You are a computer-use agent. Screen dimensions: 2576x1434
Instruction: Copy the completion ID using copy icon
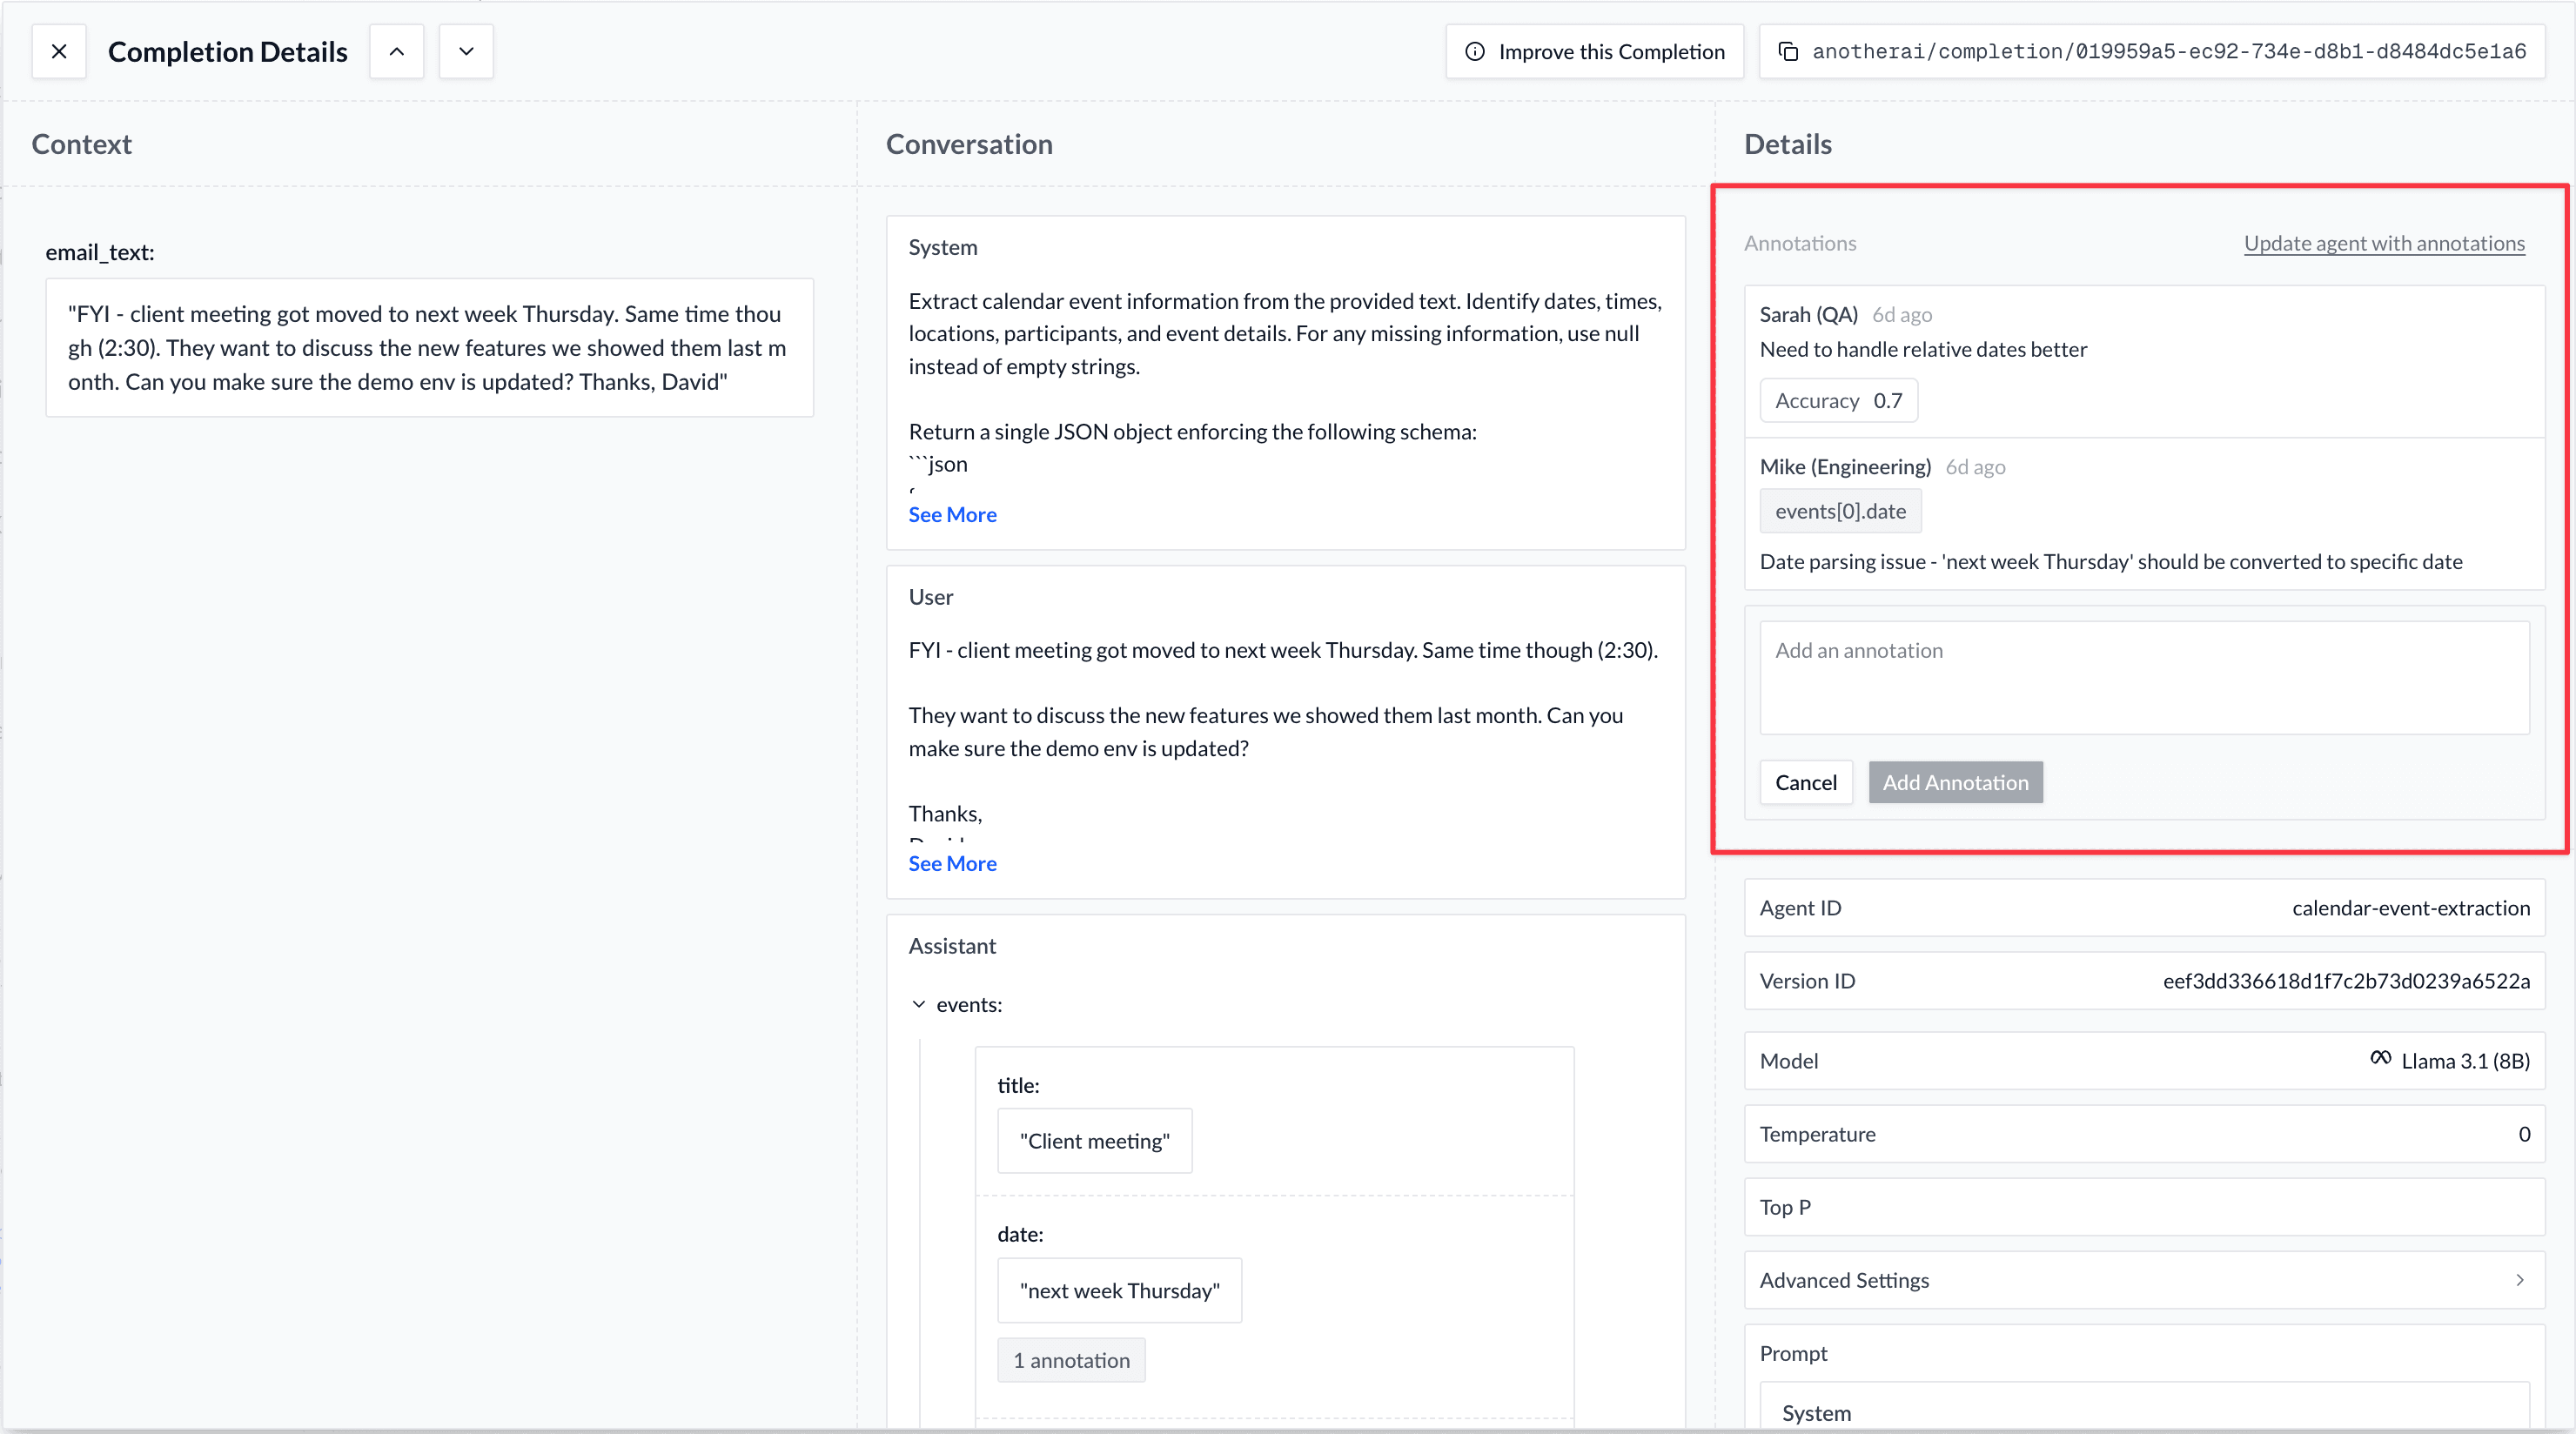pyautogui.click(x=1789, y=52)
